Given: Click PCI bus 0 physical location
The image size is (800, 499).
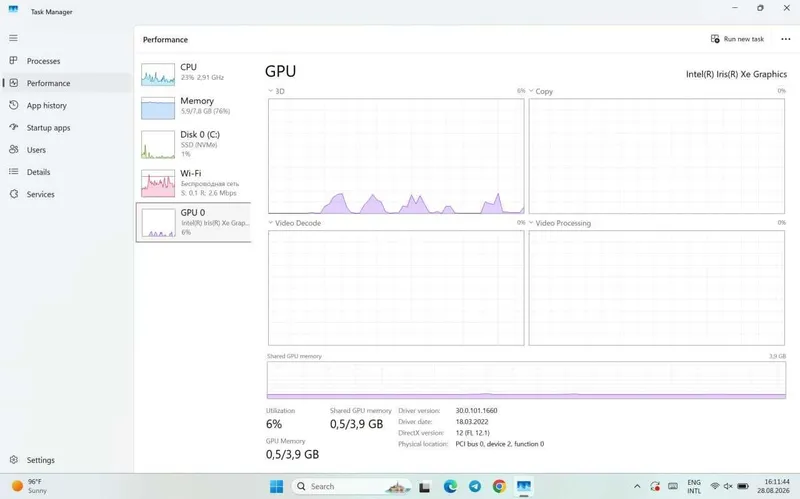Looking at the screenshot, I should (499, 444).
